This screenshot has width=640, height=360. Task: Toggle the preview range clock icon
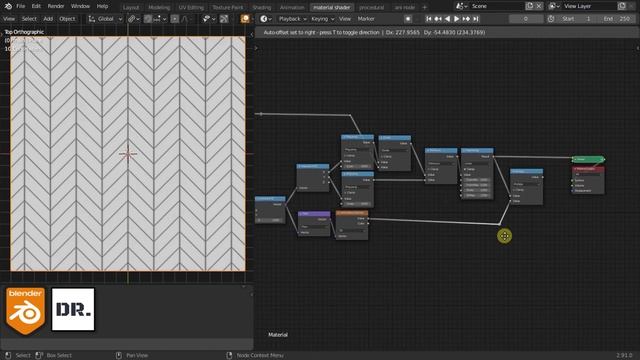click(551, 19)
